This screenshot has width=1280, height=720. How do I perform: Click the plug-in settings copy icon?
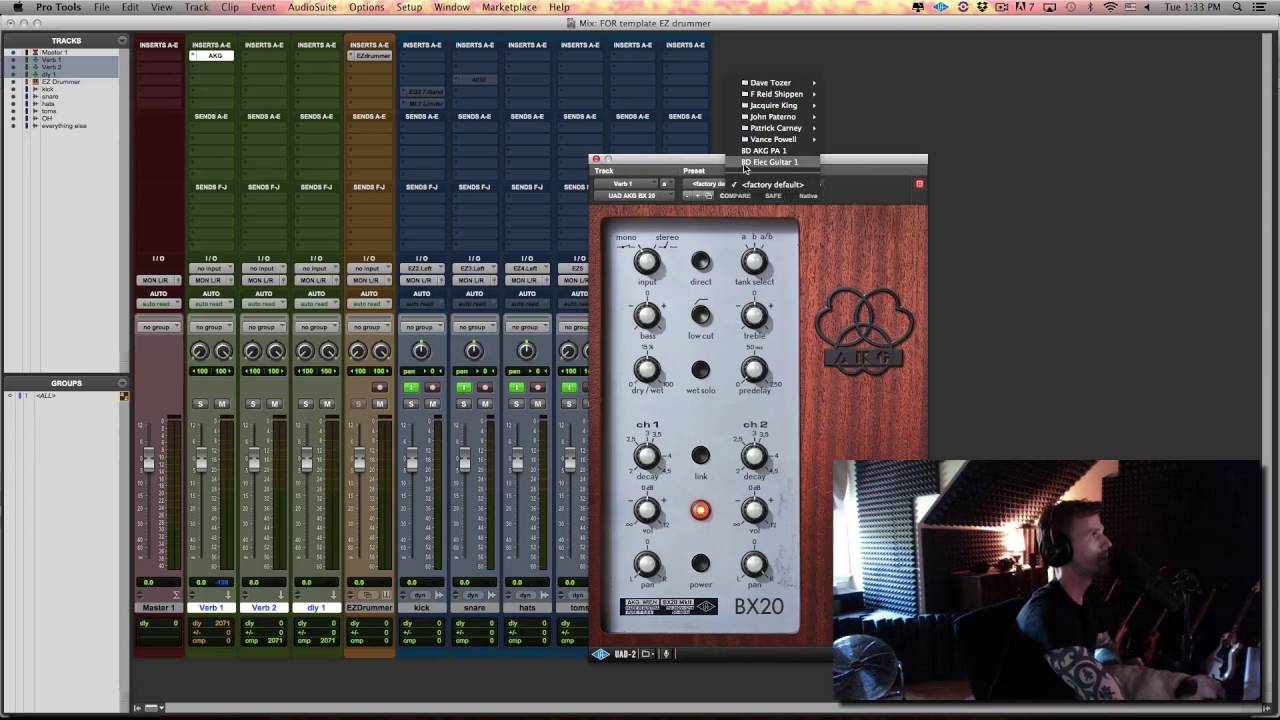pos(708,196)
